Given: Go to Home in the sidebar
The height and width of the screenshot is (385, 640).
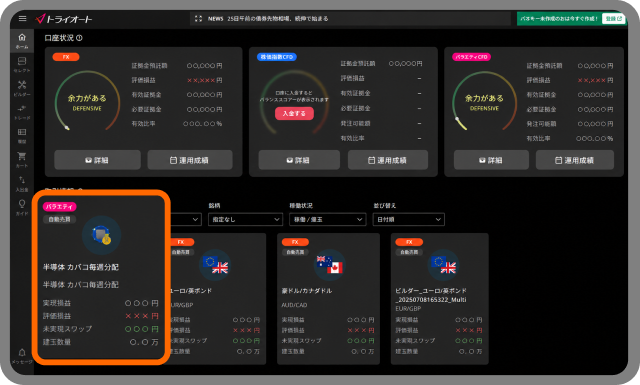Looking at the screenshot, I should pos(22,41).
